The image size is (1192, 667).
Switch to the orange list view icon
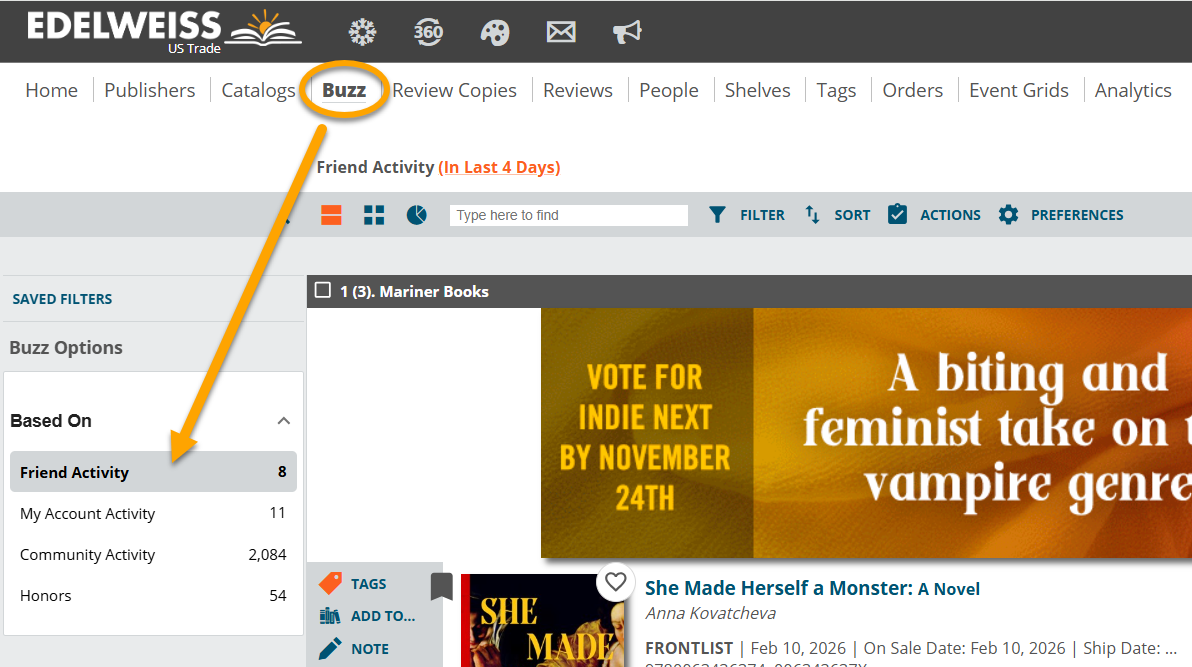tap(331, 215)
